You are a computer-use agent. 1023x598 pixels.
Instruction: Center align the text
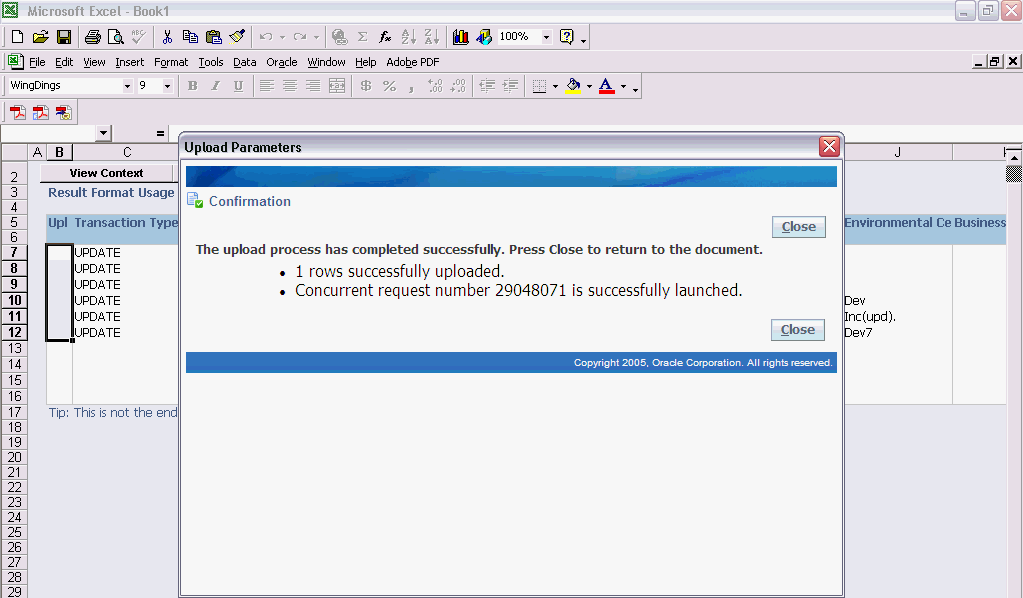coord(290,86)
